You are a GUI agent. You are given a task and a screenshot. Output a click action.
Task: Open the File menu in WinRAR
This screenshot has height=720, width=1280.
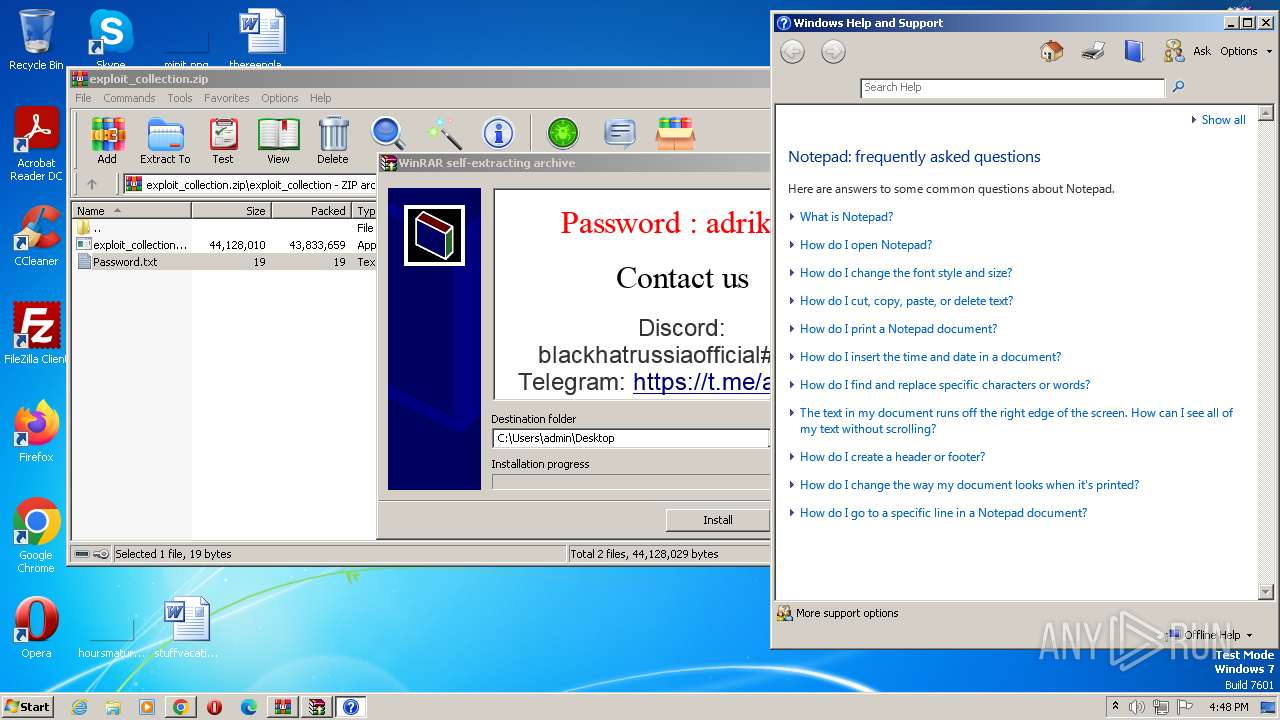click(83, 98)
